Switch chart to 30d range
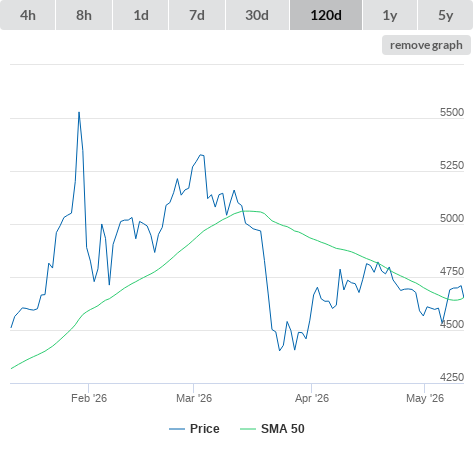Viewport: 474px width, 455px height. pyautogui.click(x=257, y=15)
